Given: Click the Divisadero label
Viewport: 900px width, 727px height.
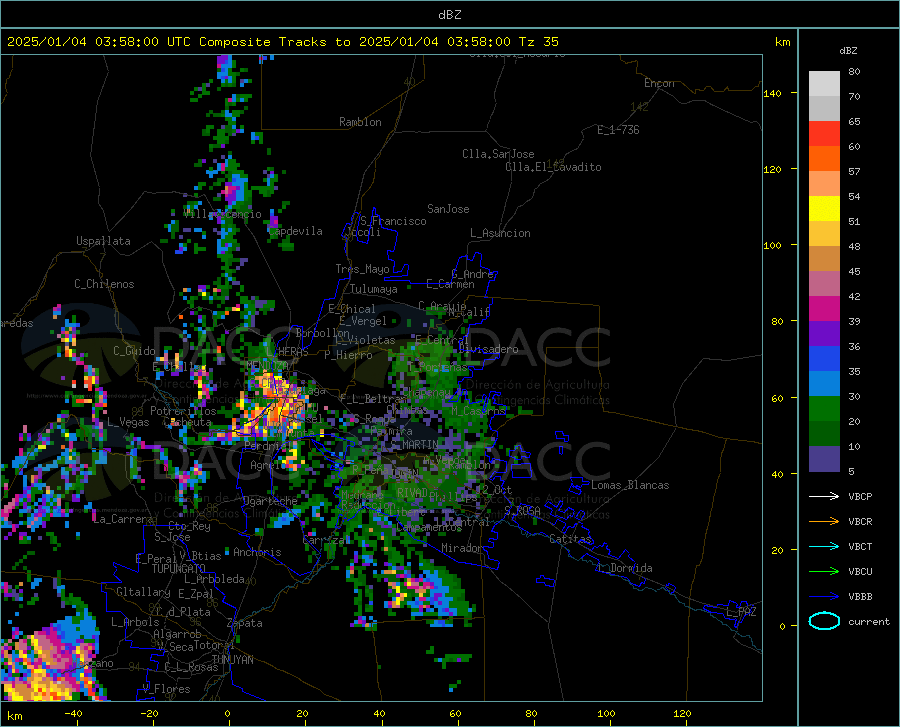Looking at the screenshot, I should [488, 349].
